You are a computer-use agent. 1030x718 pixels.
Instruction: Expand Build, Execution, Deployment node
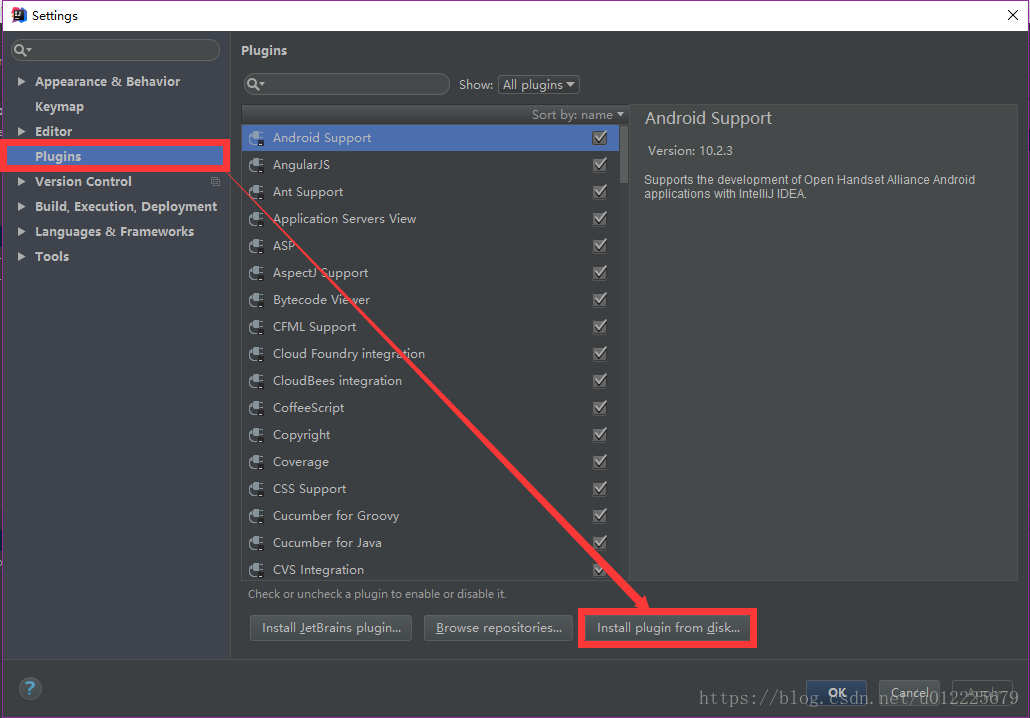tap(21, 206)
